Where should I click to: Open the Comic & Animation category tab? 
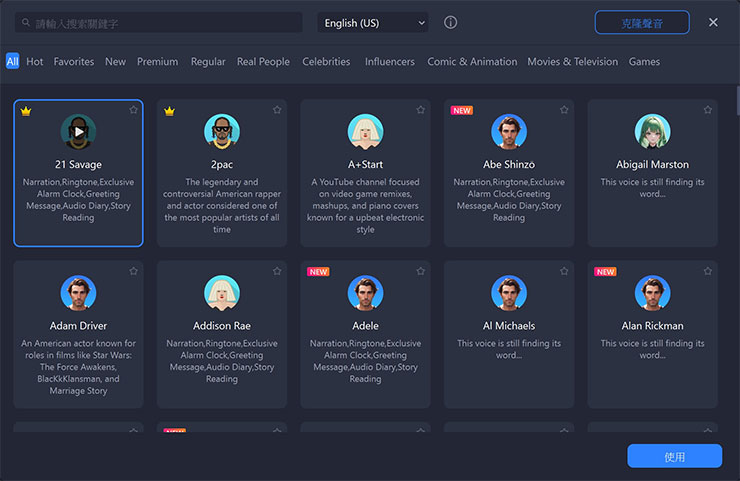(x=472, y=62)
